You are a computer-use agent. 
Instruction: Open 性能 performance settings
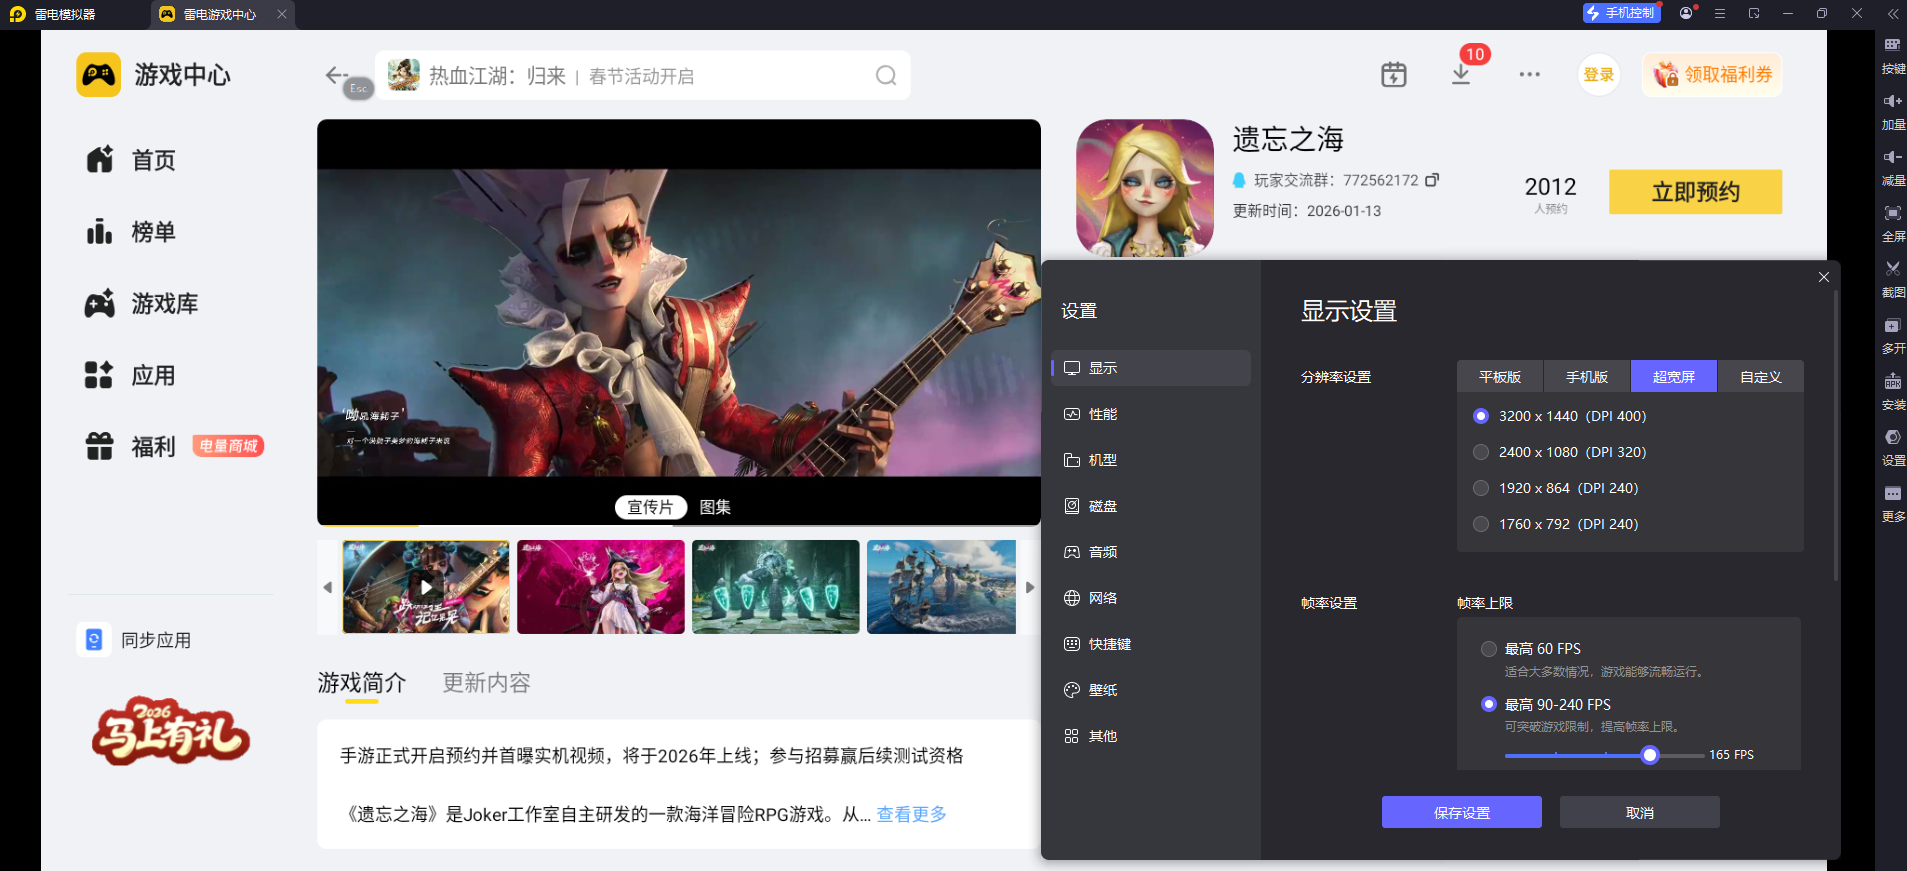(1151, 414)
